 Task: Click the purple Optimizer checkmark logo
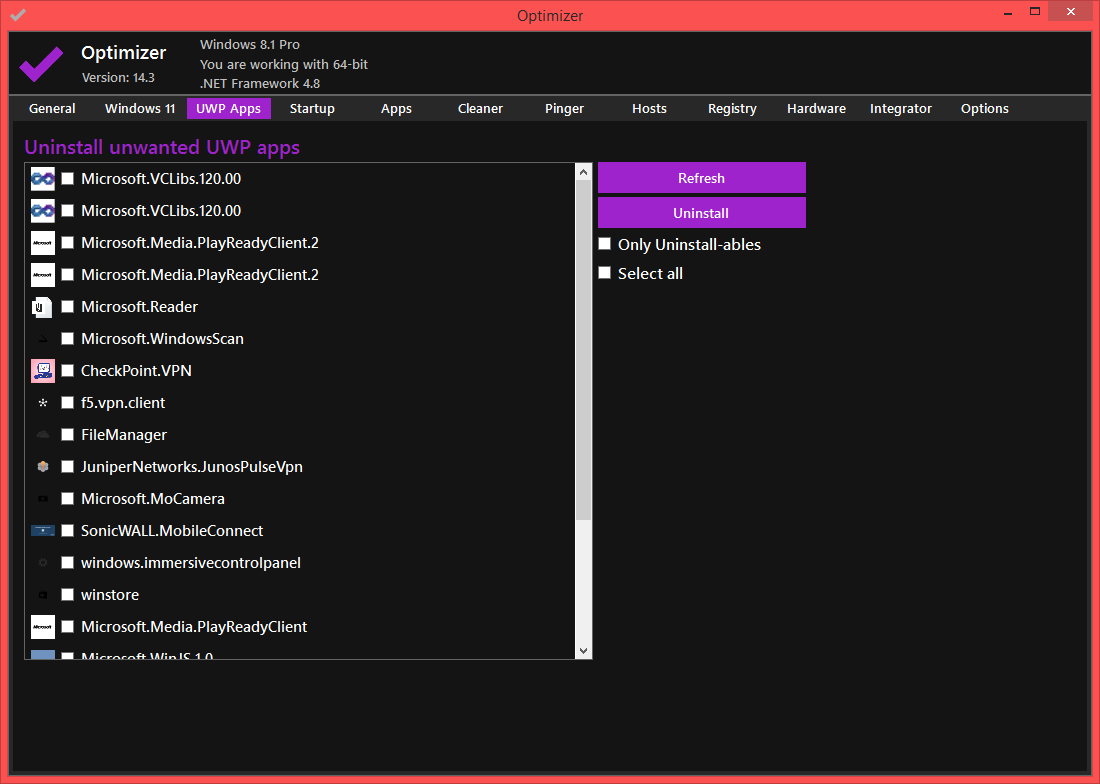(41, 65)
